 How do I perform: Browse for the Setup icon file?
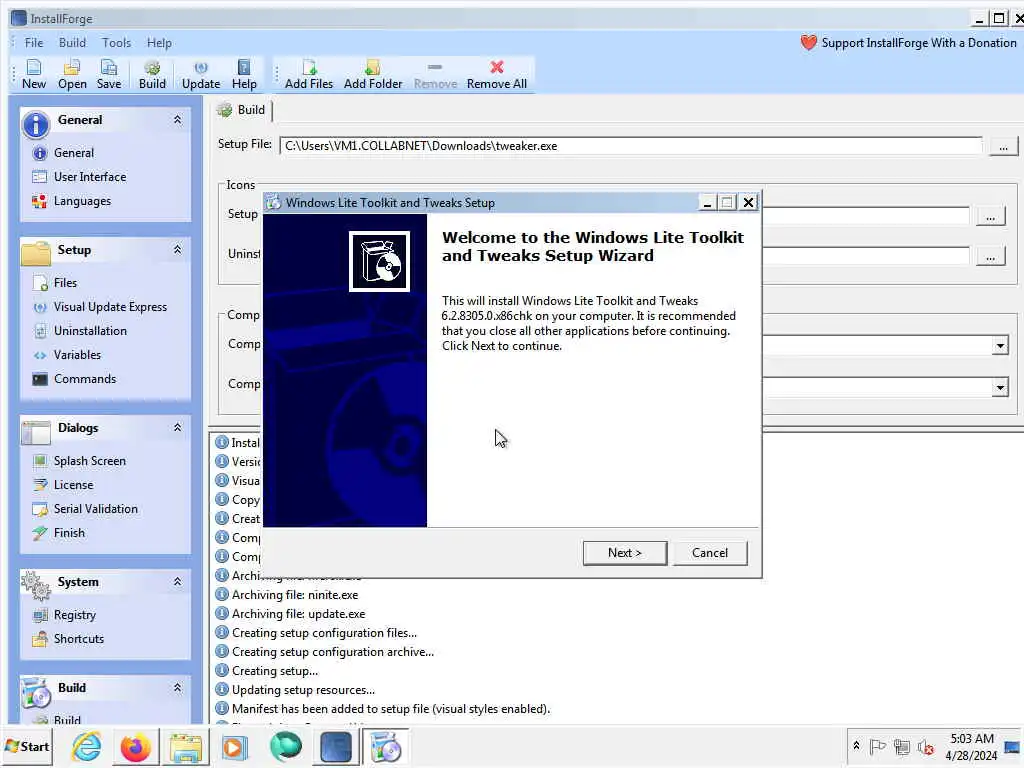[990, 216]
